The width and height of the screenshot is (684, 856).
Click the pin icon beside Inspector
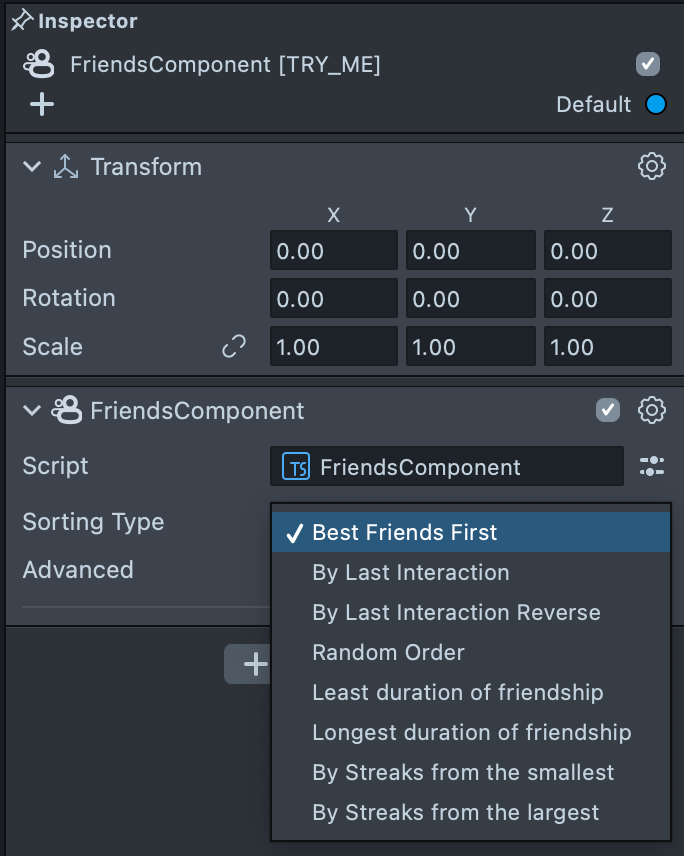[21, 21]
